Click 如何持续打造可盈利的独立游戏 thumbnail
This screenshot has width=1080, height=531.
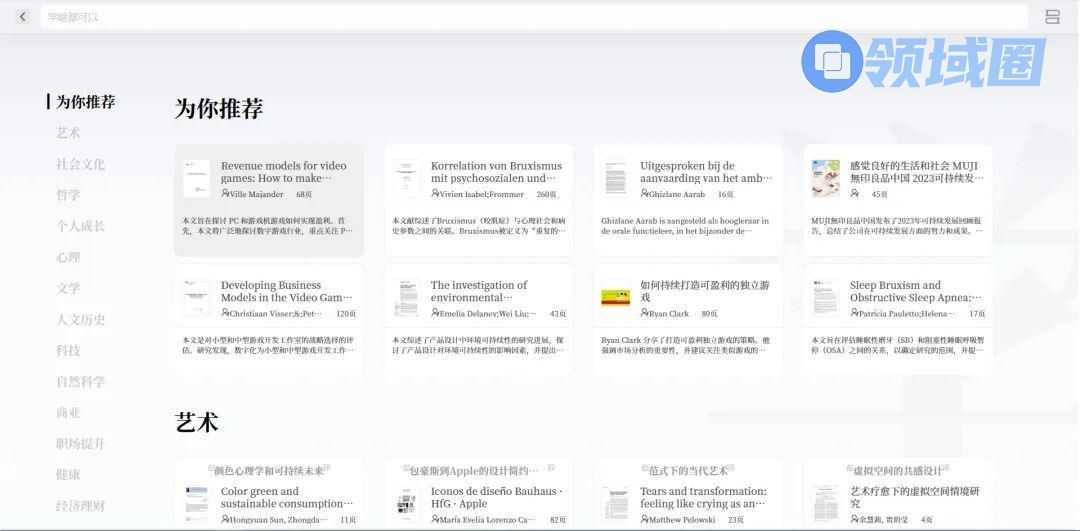[x=615, y=297]
